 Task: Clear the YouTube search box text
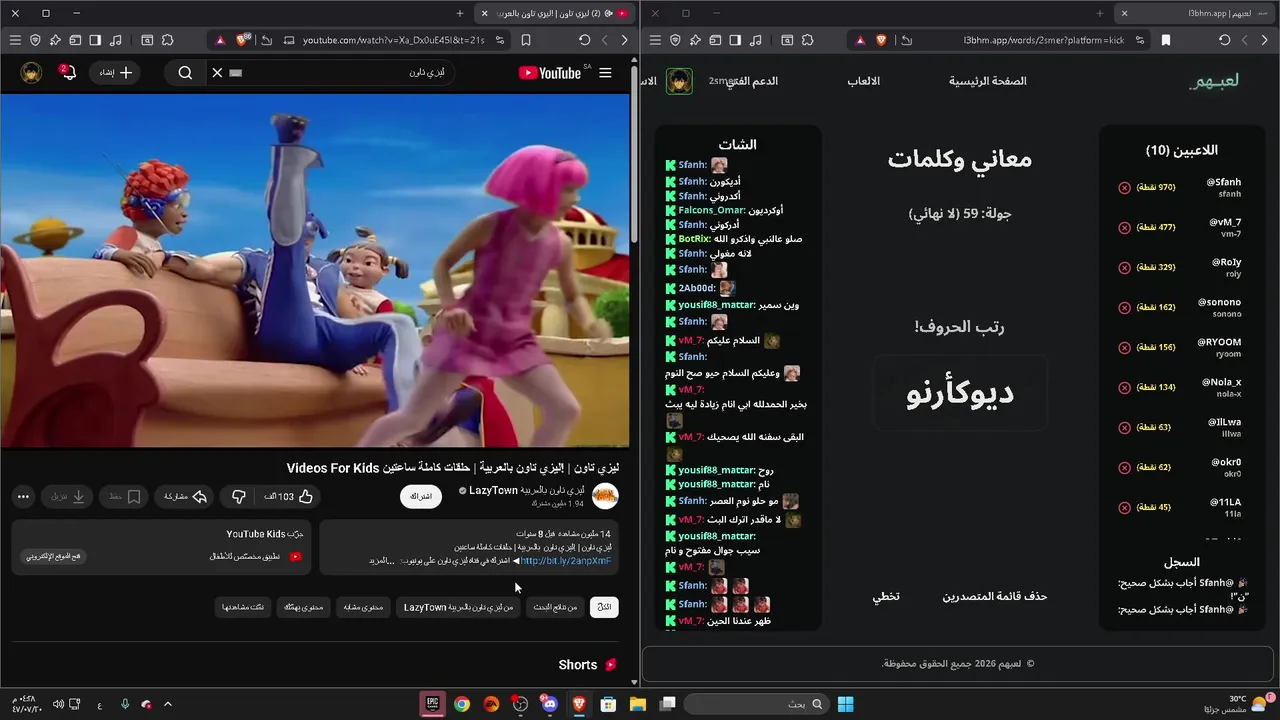217,73
